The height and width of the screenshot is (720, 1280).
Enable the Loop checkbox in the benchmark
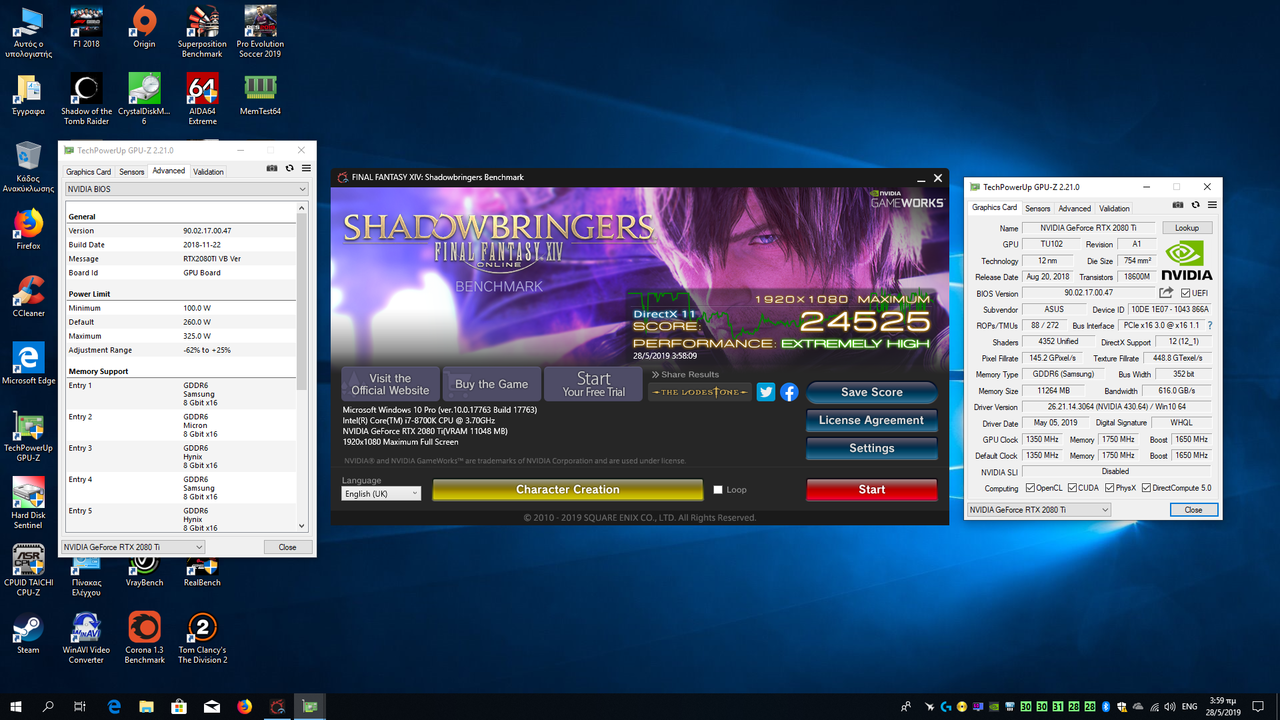(x=718, y=490)
